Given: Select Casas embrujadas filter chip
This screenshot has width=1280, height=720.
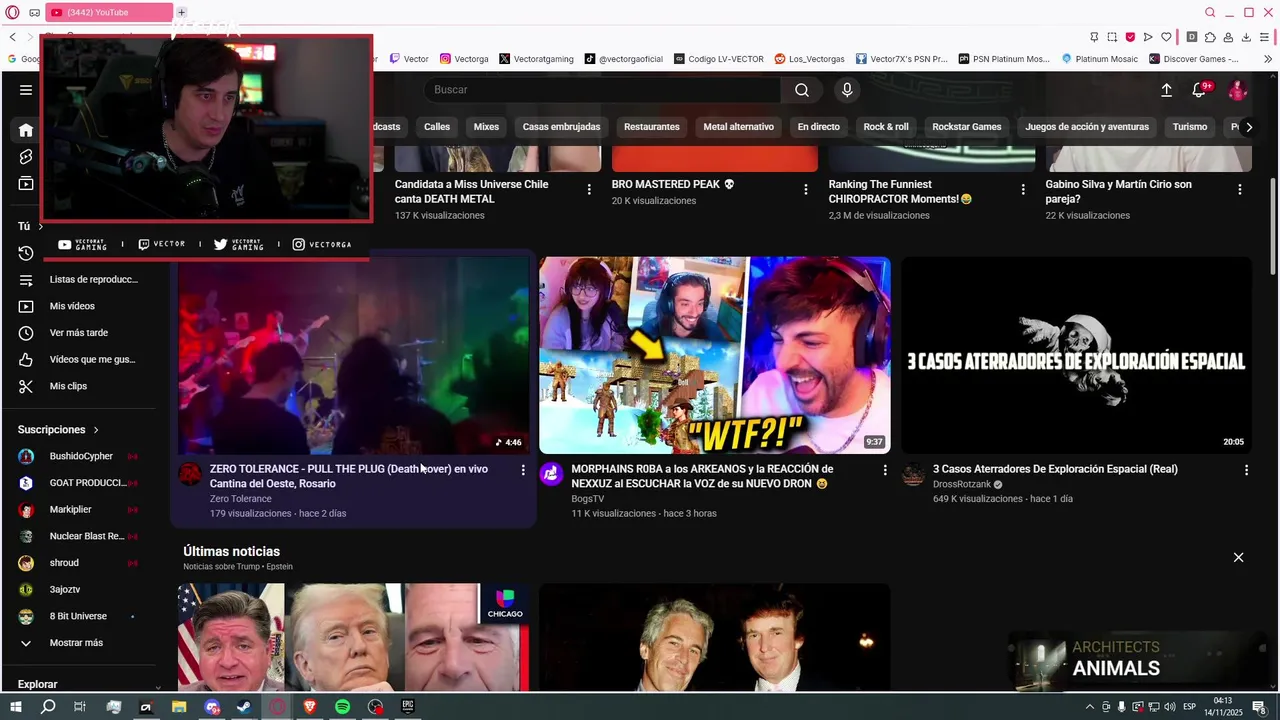Looking at the screenshot, I should [x=561, y=127].
